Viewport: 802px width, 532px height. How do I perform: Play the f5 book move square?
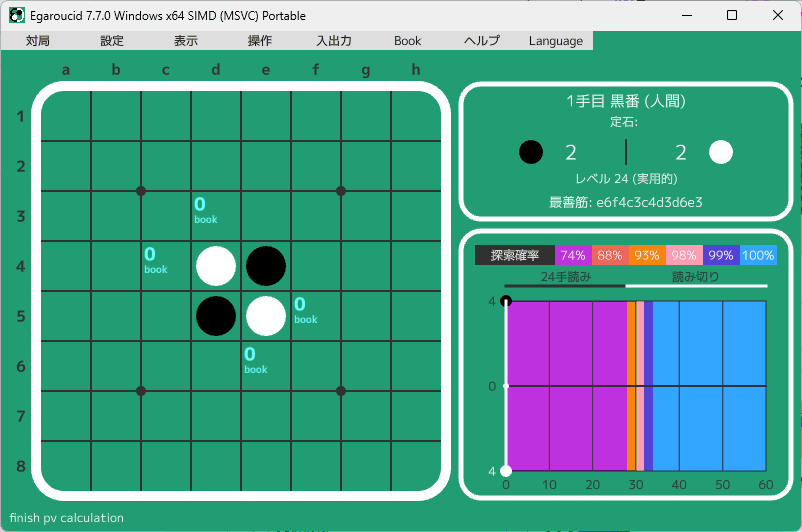[316, 315]
